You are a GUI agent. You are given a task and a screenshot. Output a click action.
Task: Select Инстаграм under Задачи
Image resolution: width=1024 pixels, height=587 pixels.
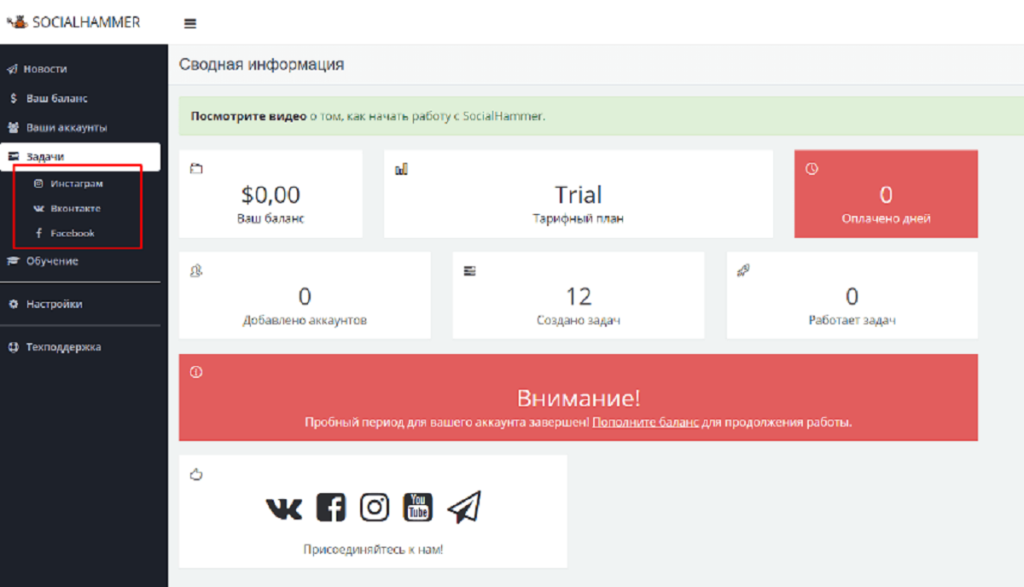coord(76,184)
